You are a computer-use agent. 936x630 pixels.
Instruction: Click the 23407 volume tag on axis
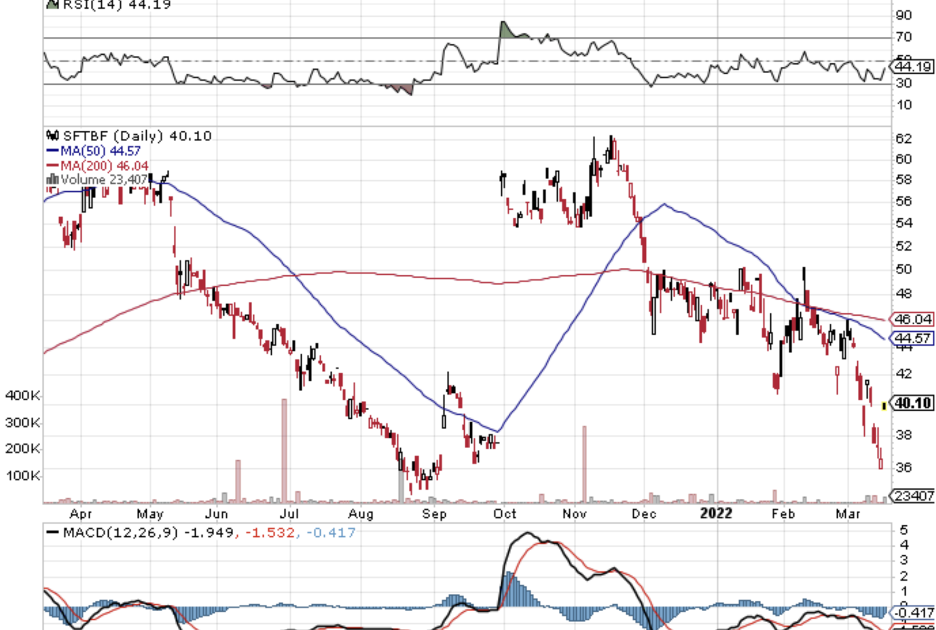913,495
